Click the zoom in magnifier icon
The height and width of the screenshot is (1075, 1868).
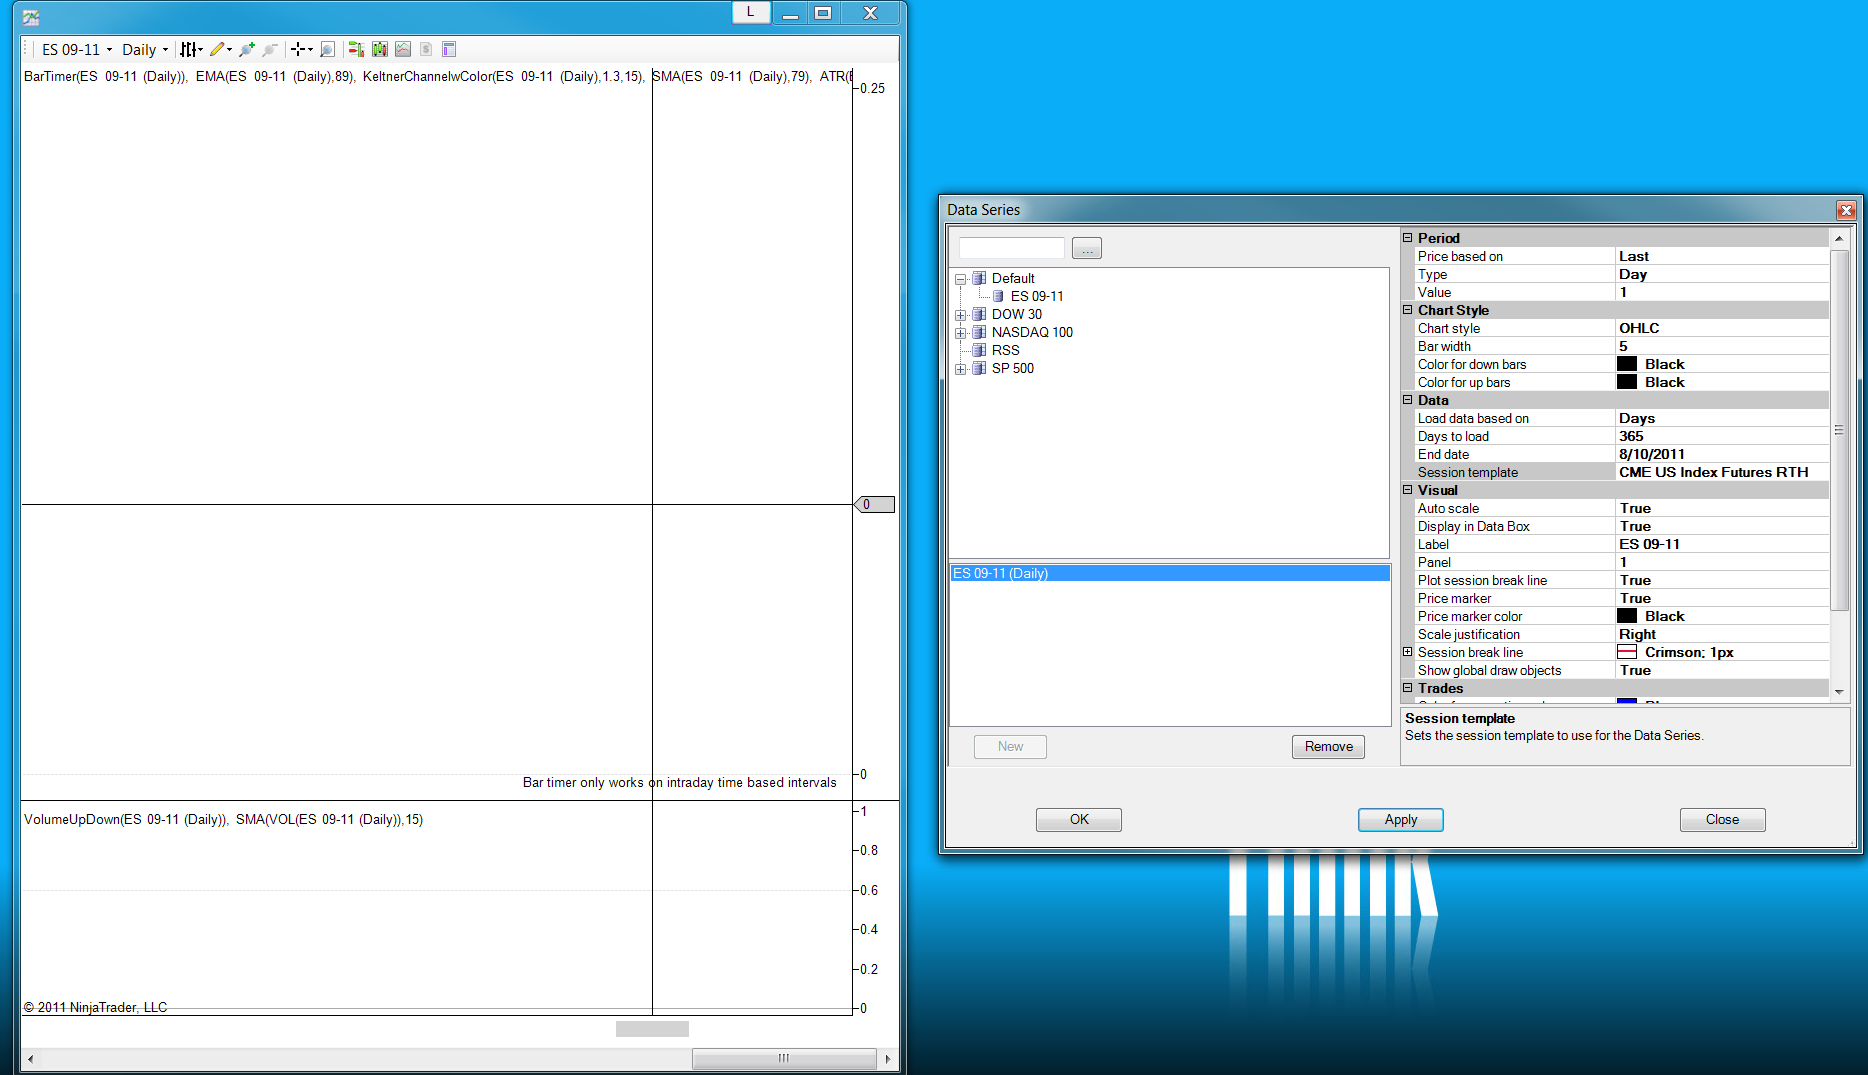click(x=247, y=49)
